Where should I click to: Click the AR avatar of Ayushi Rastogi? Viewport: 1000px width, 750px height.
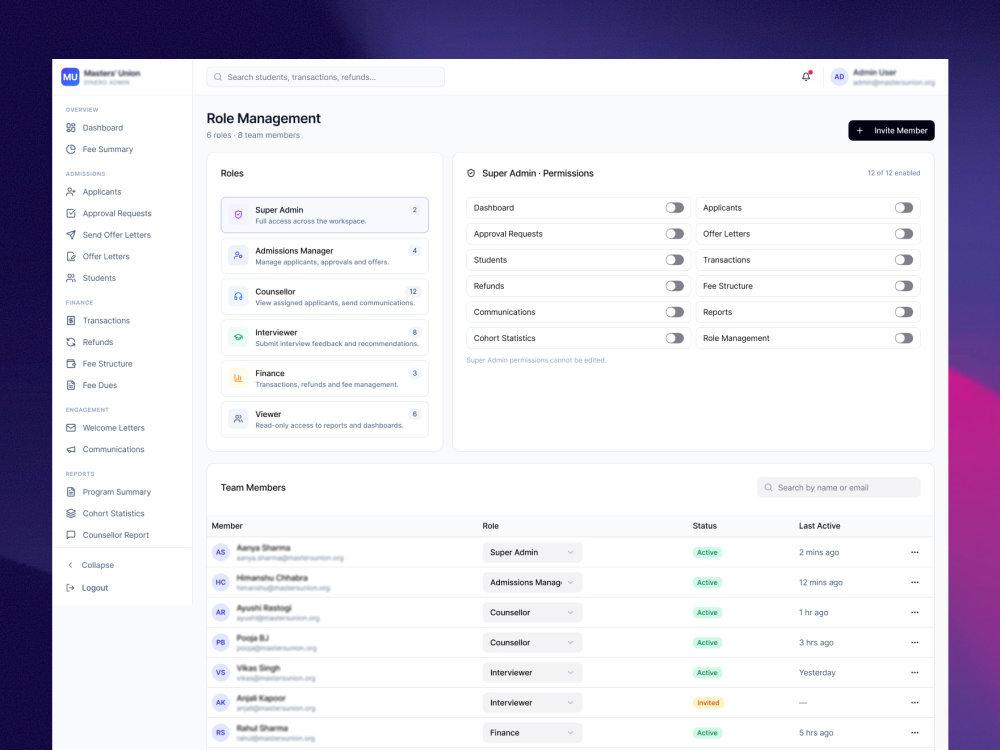(x=221, y=612)
